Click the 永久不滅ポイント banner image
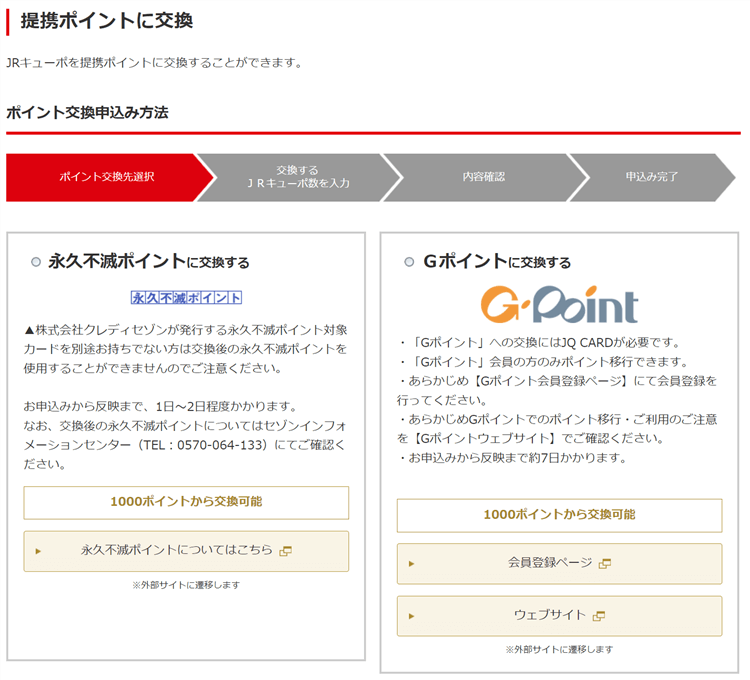This screenshot has width=750, height=680. click(x=186, y=298)
